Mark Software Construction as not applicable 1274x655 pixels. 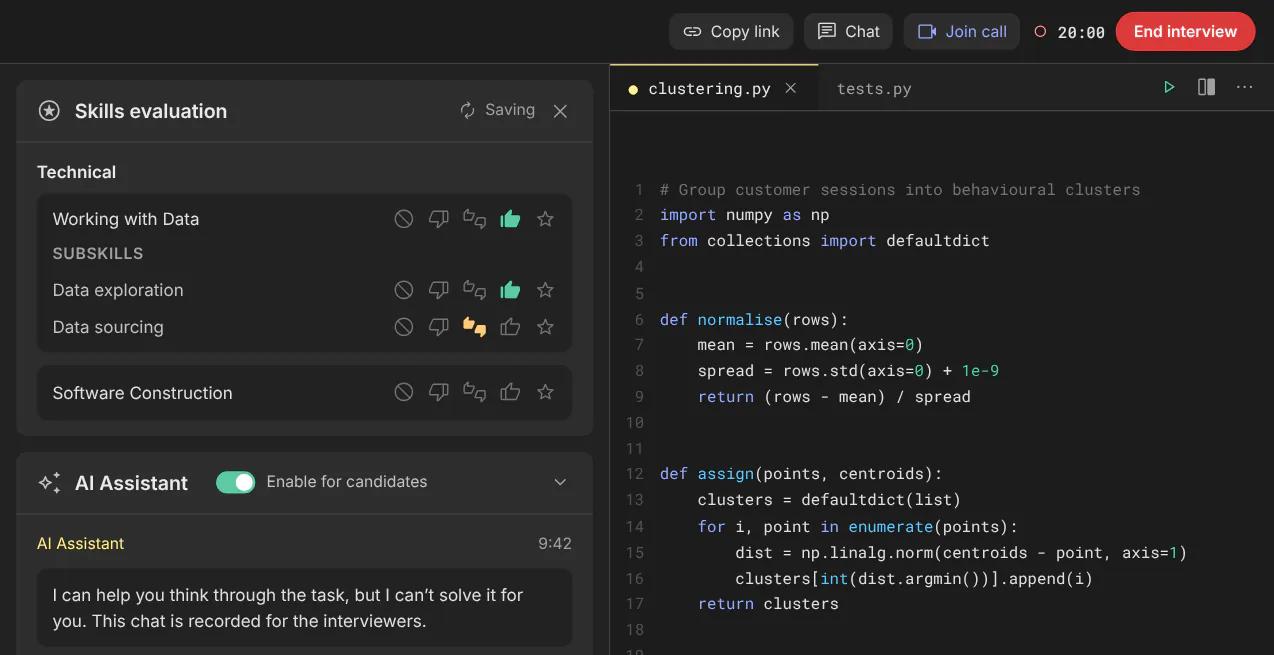(x=404, y=393)
